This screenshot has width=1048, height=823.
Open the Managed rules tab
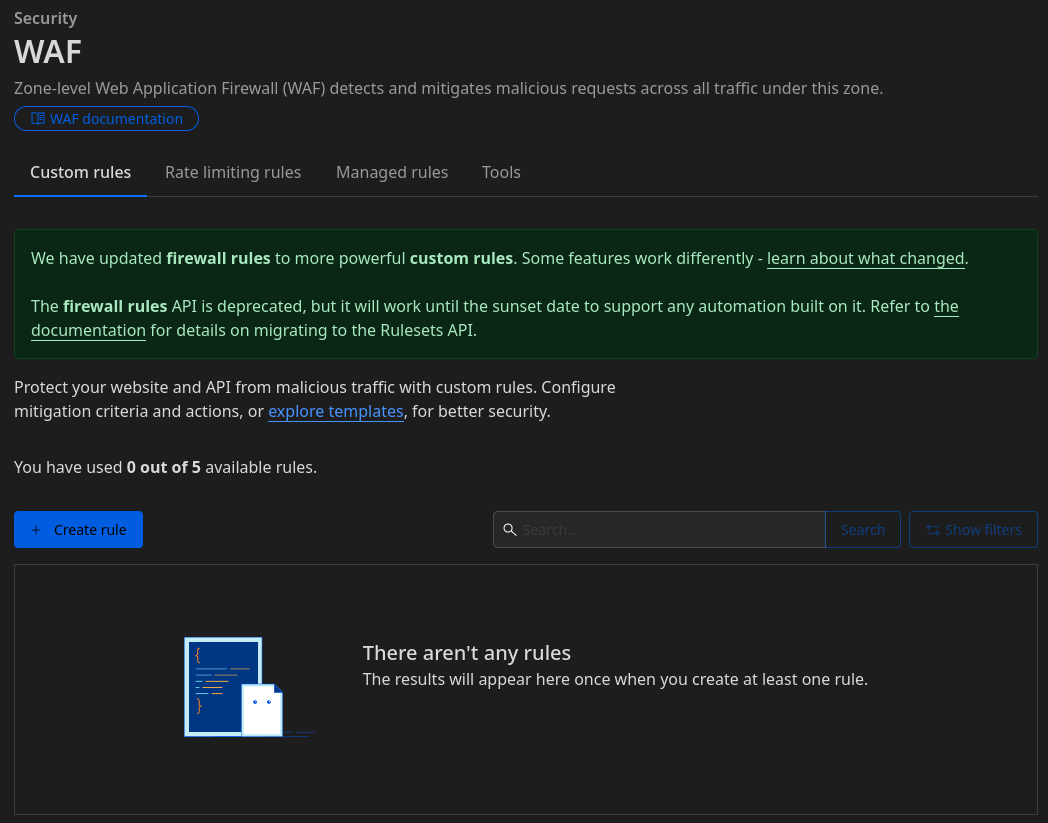pos(392,172)
